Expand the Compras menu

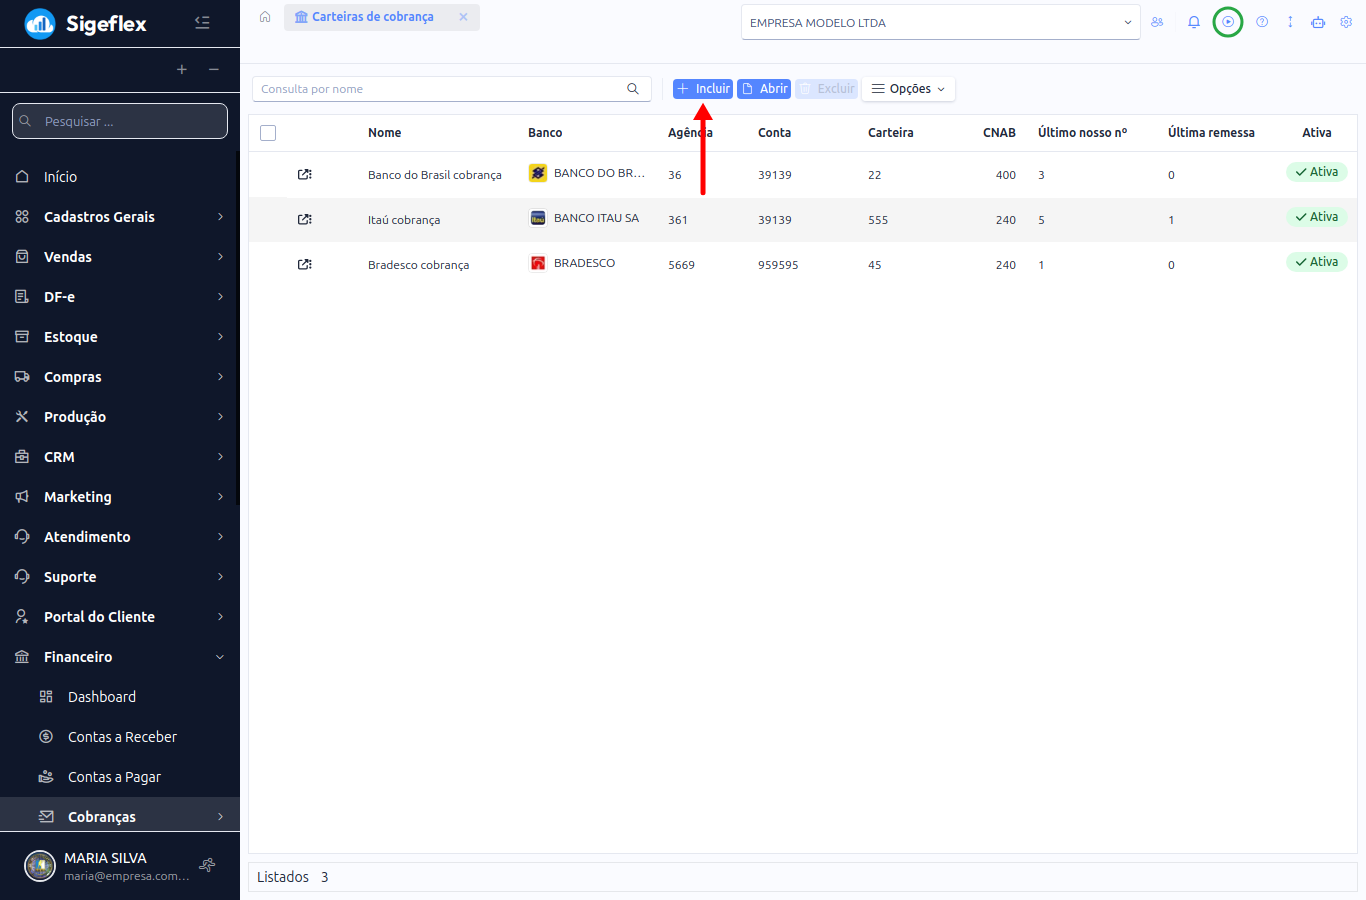(x=120, y=377)
